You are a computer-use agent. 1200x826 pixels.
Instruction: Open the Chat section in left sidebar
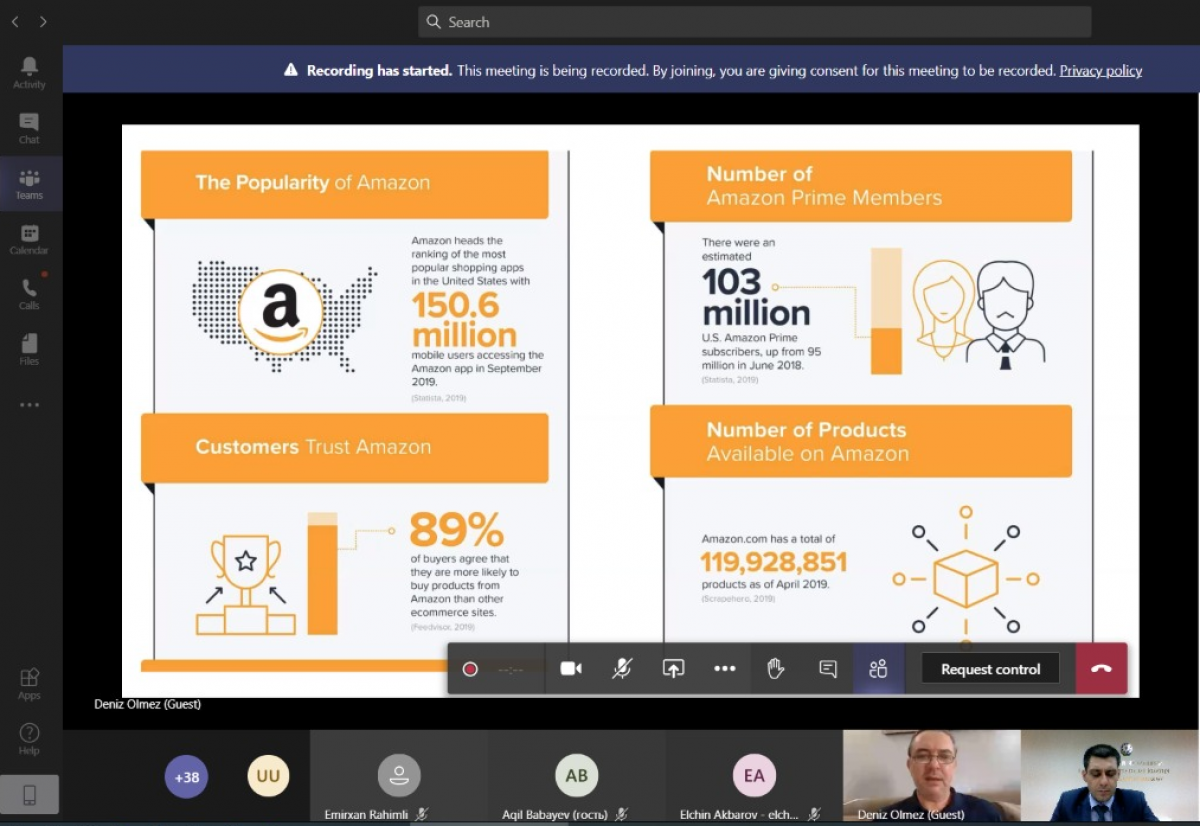29,127
